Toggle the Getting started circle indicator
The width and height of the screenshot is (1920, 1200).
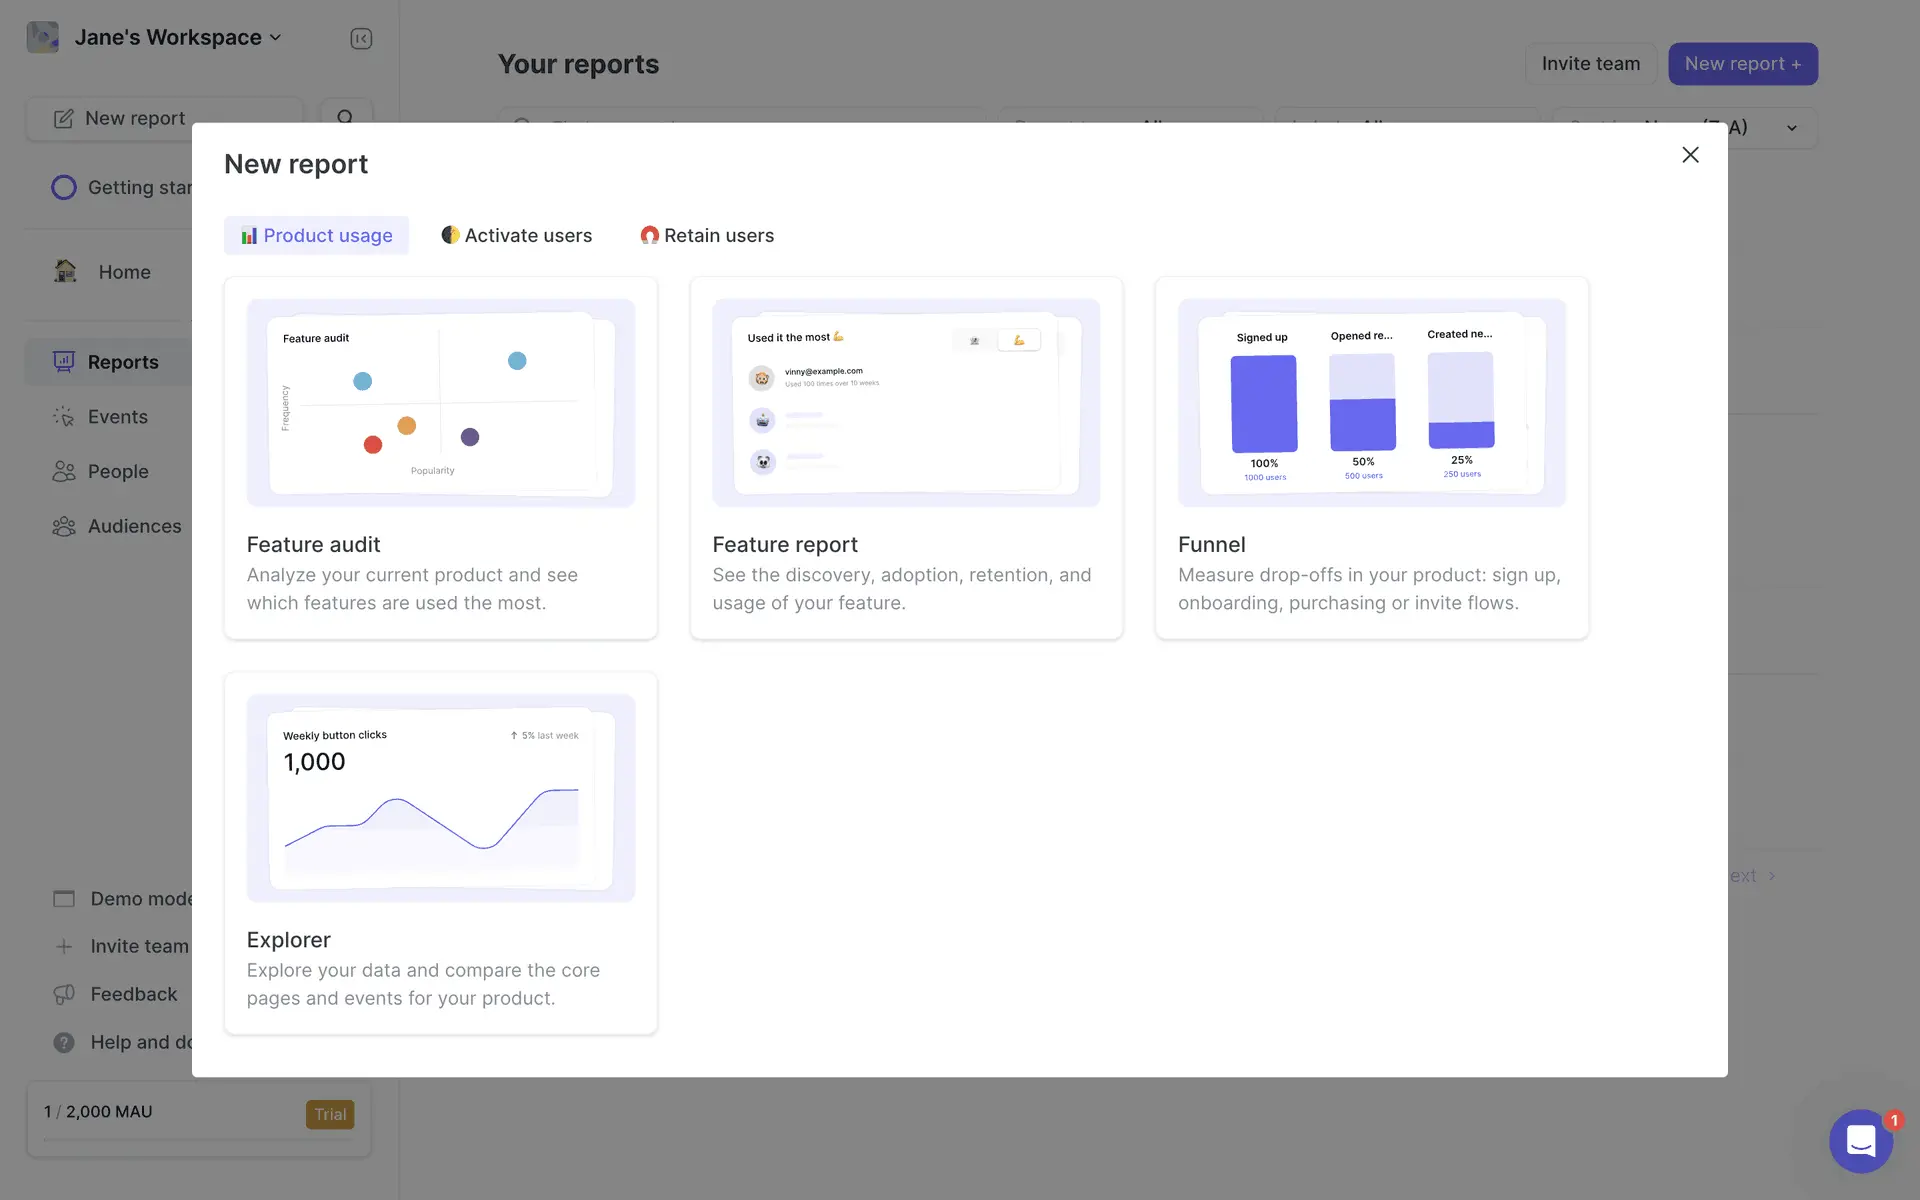(64, 188)
